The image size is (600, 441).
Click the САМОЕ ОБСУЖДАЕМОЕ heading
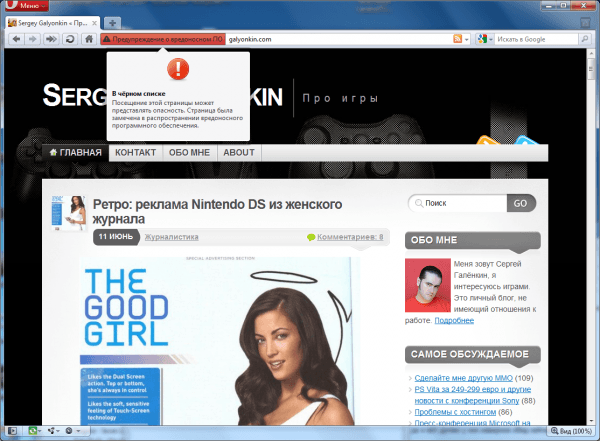470,354
